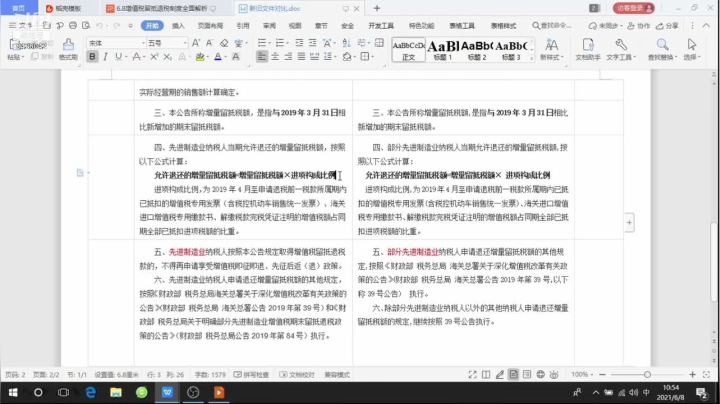Click the character shading icon

pos(236,56)
